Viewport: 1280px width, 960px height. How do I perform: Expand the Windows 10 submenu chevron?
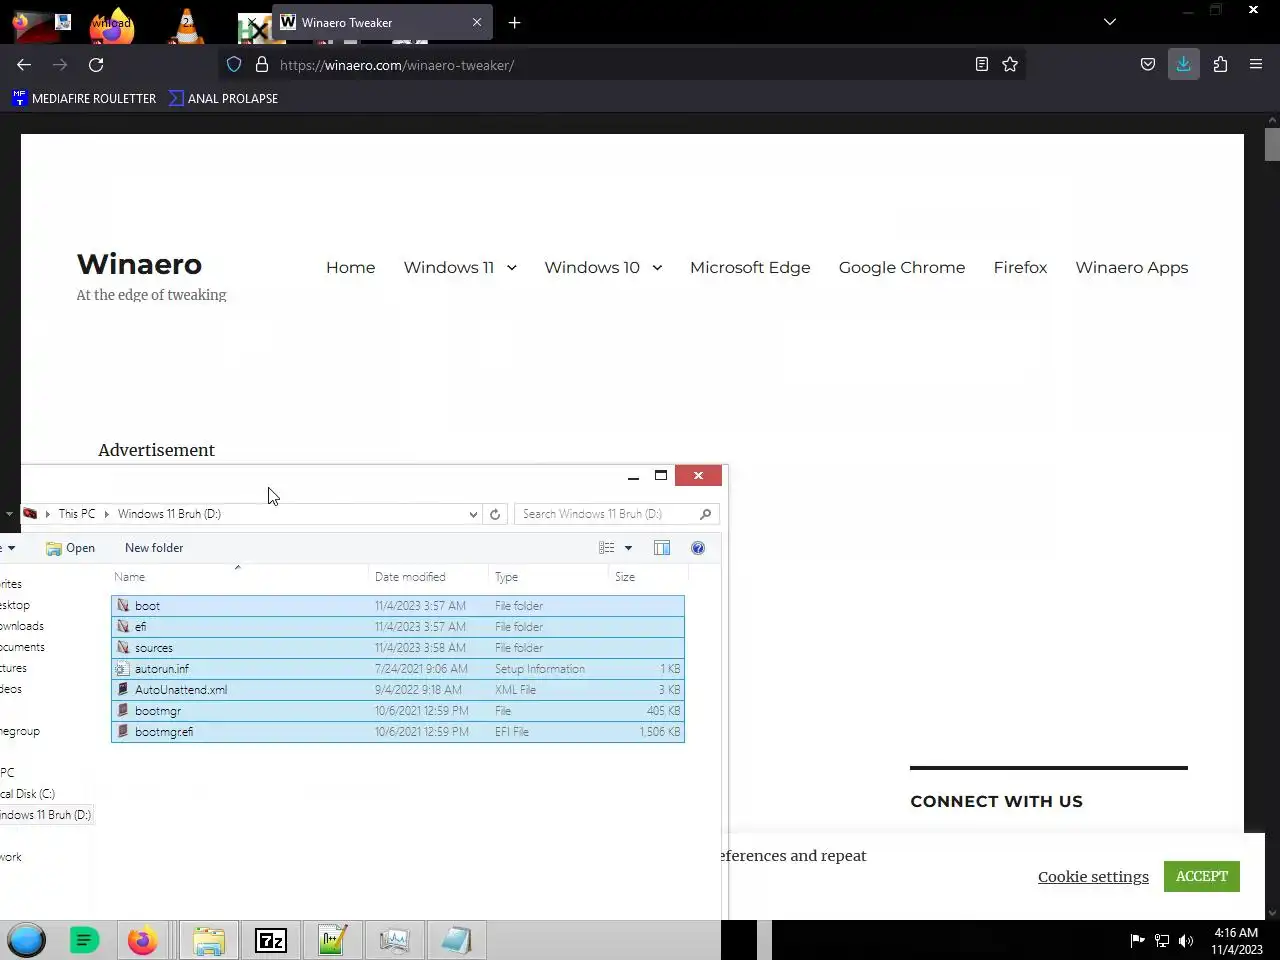657,268
